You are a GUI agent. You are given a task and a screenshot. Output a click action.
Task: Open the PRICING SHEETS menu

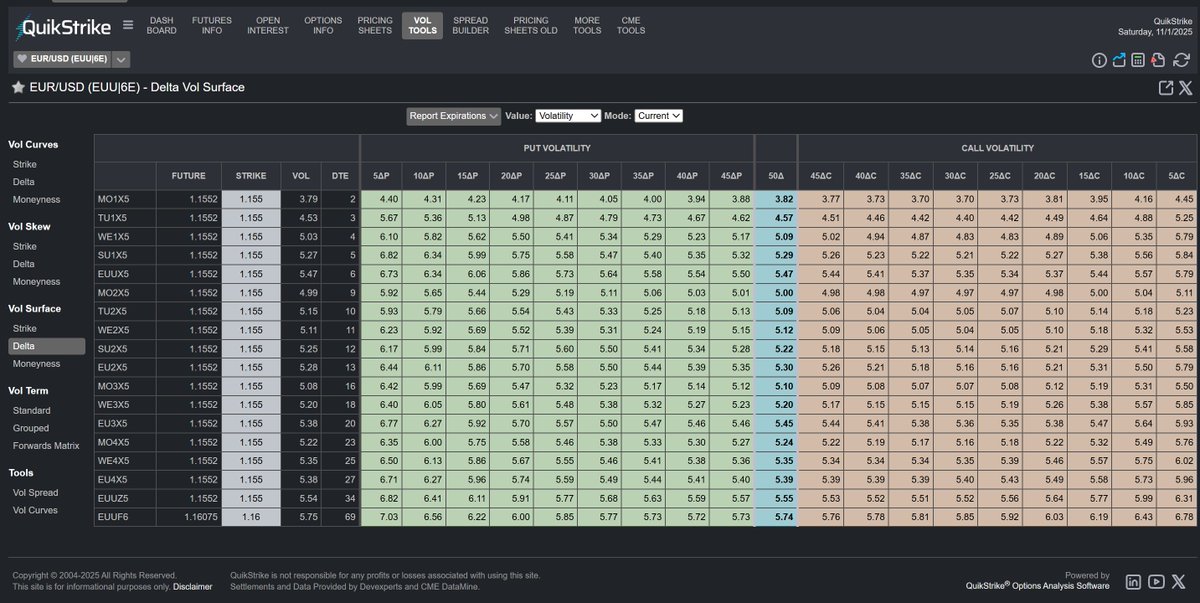point(375,25)
